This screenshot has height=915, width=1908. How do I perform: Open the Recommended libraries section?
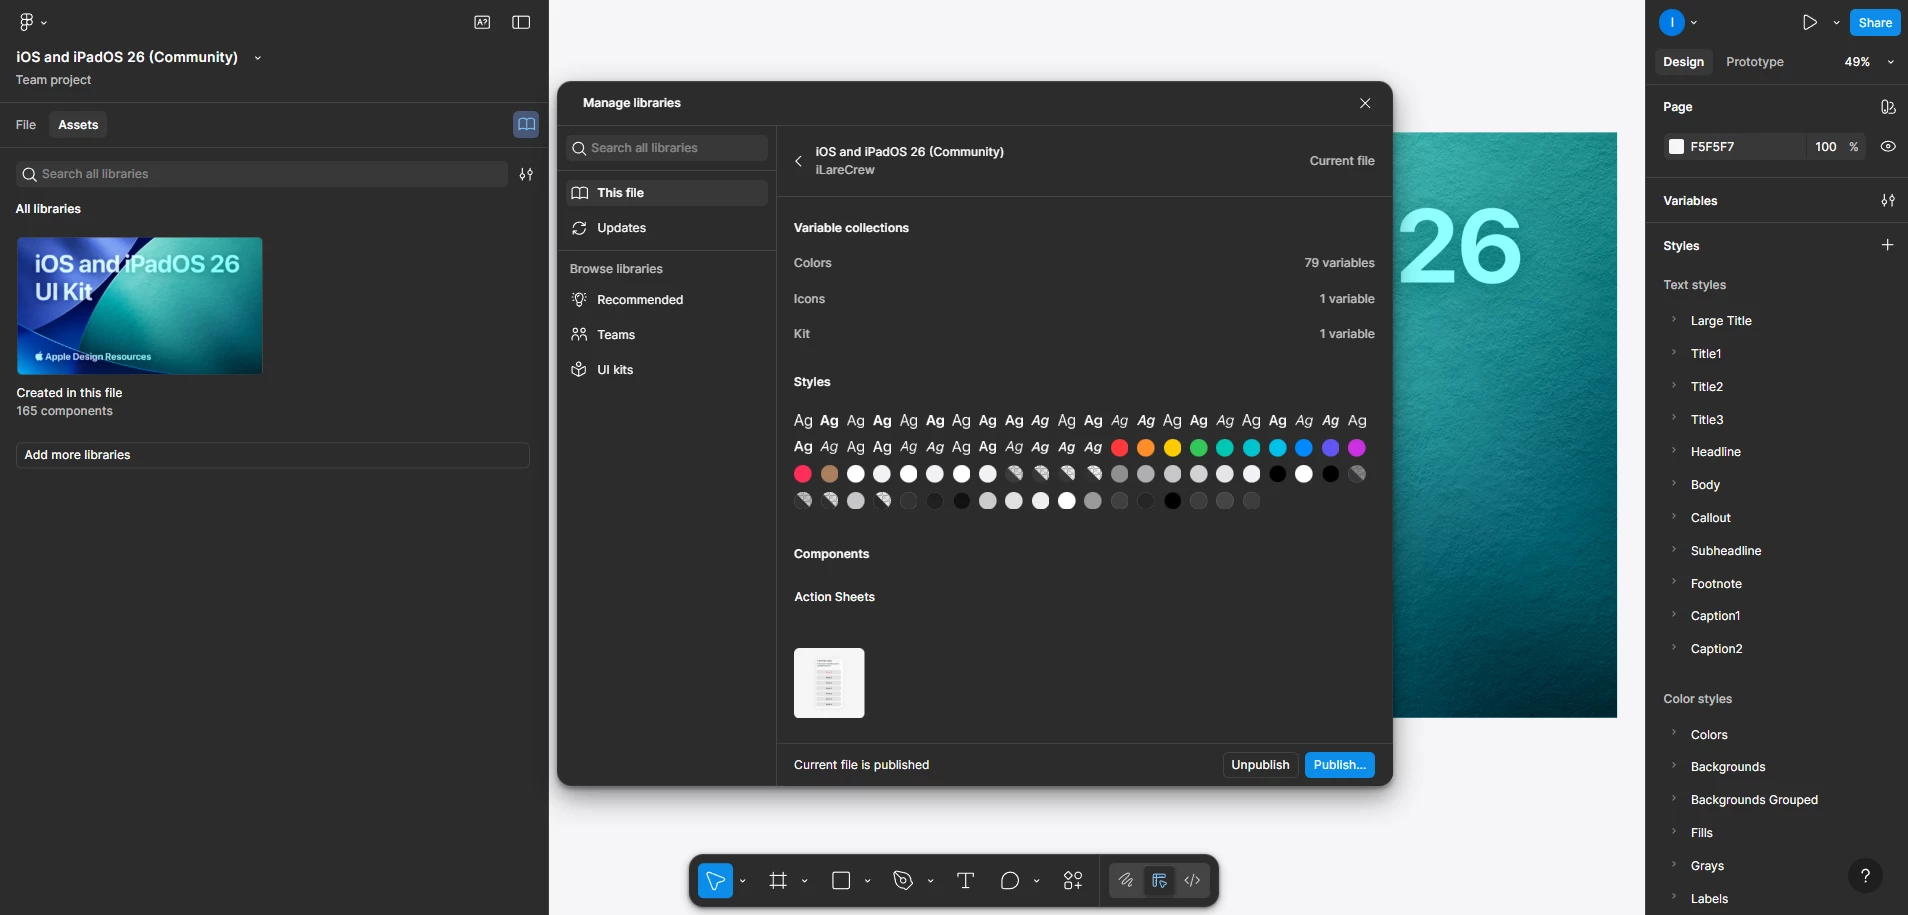(x=667, y=300)
